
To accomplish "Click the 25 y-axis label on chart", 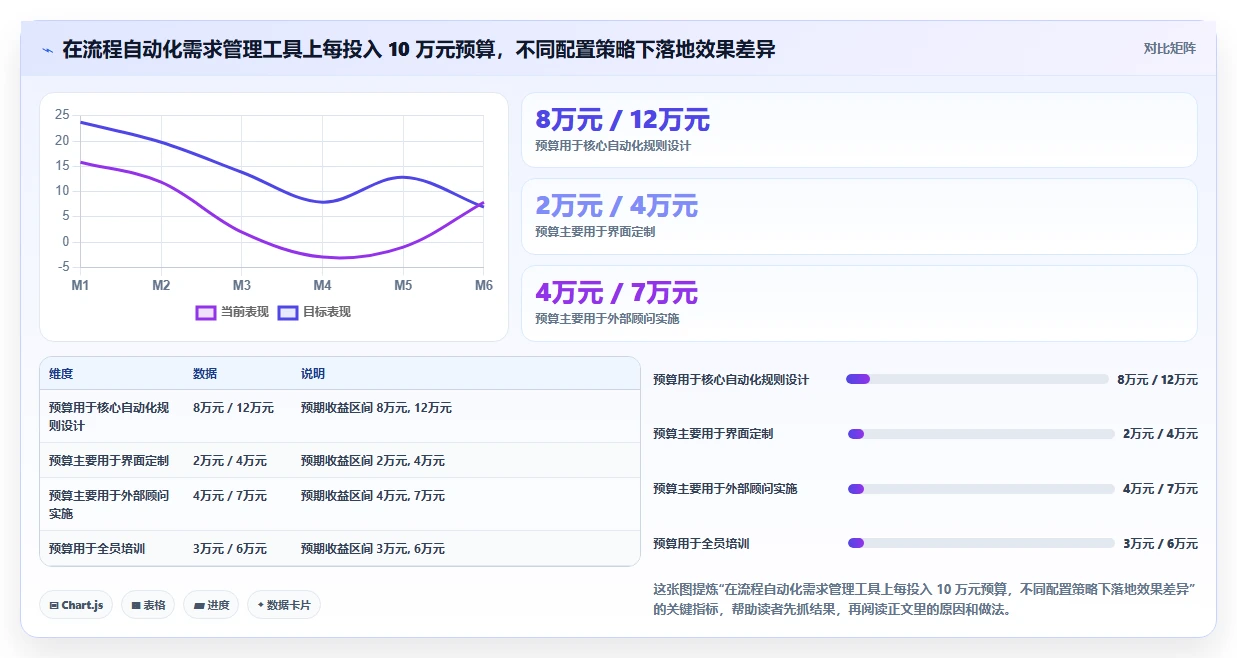I will click(x=62, y=115).
